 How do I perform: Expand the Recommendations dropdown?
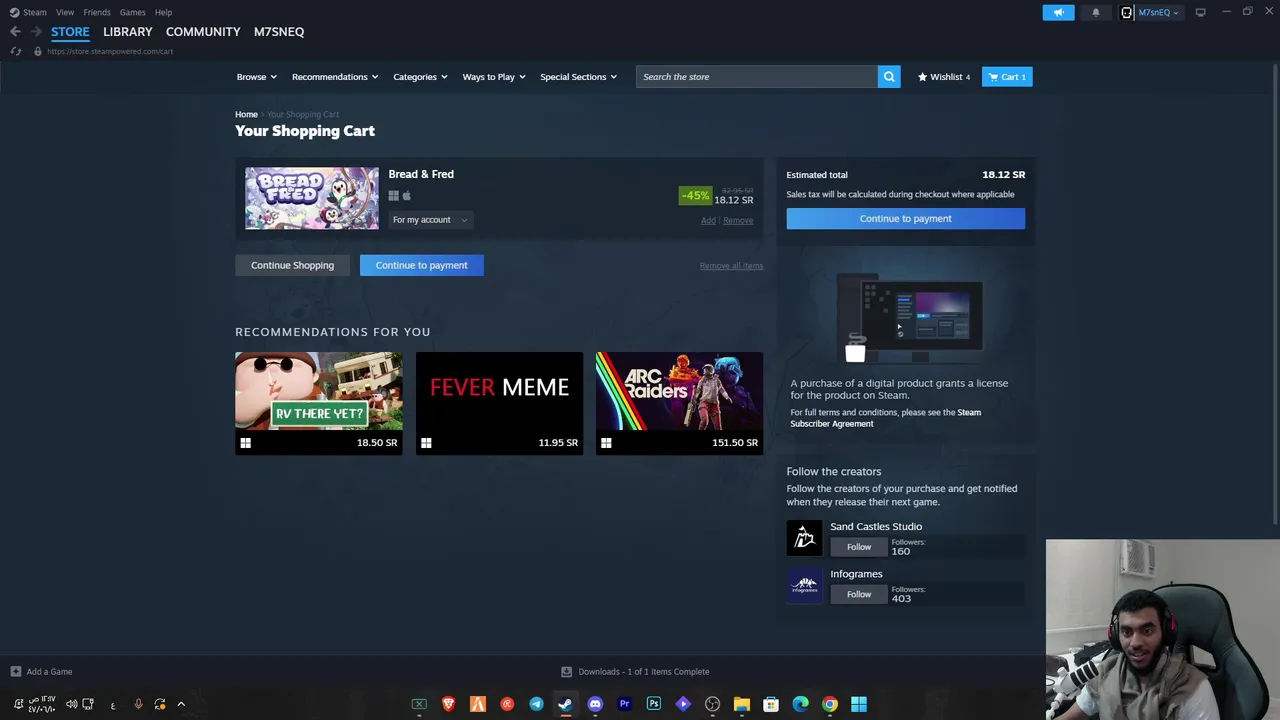335,77
